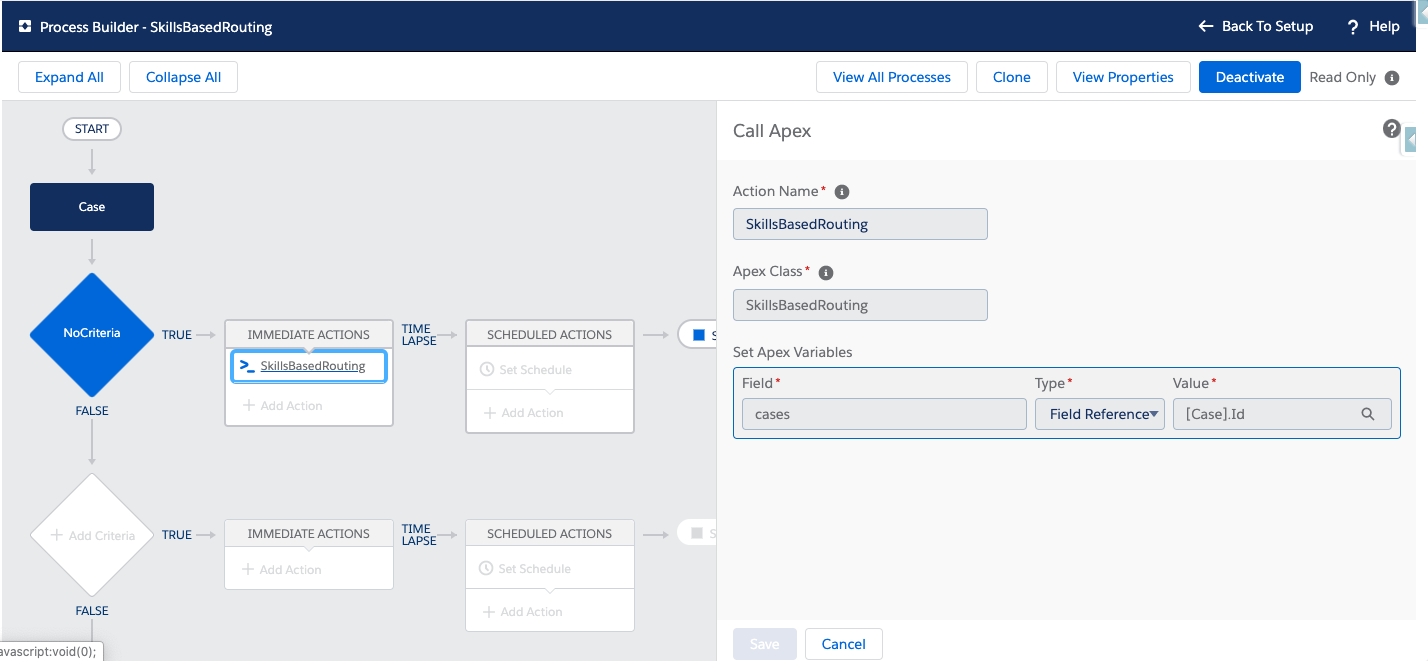Open View All Processes
Viewport: 1428px width, 661px height.
[x=891, y=77]
